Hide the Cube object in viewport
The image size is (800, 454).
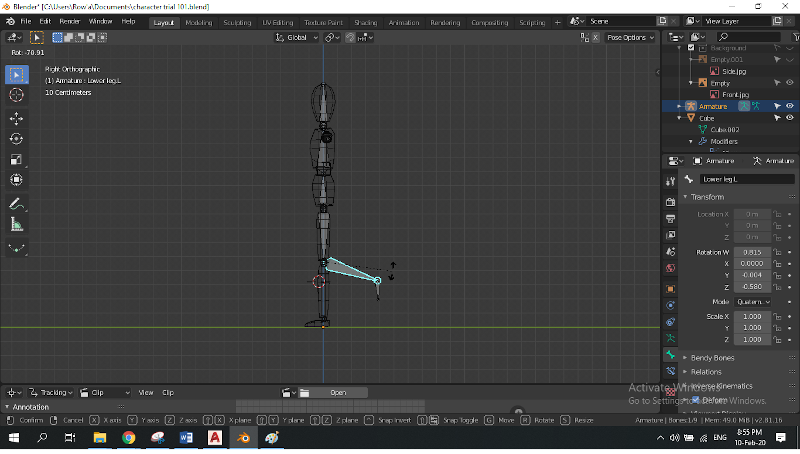(x=790, y=118)
